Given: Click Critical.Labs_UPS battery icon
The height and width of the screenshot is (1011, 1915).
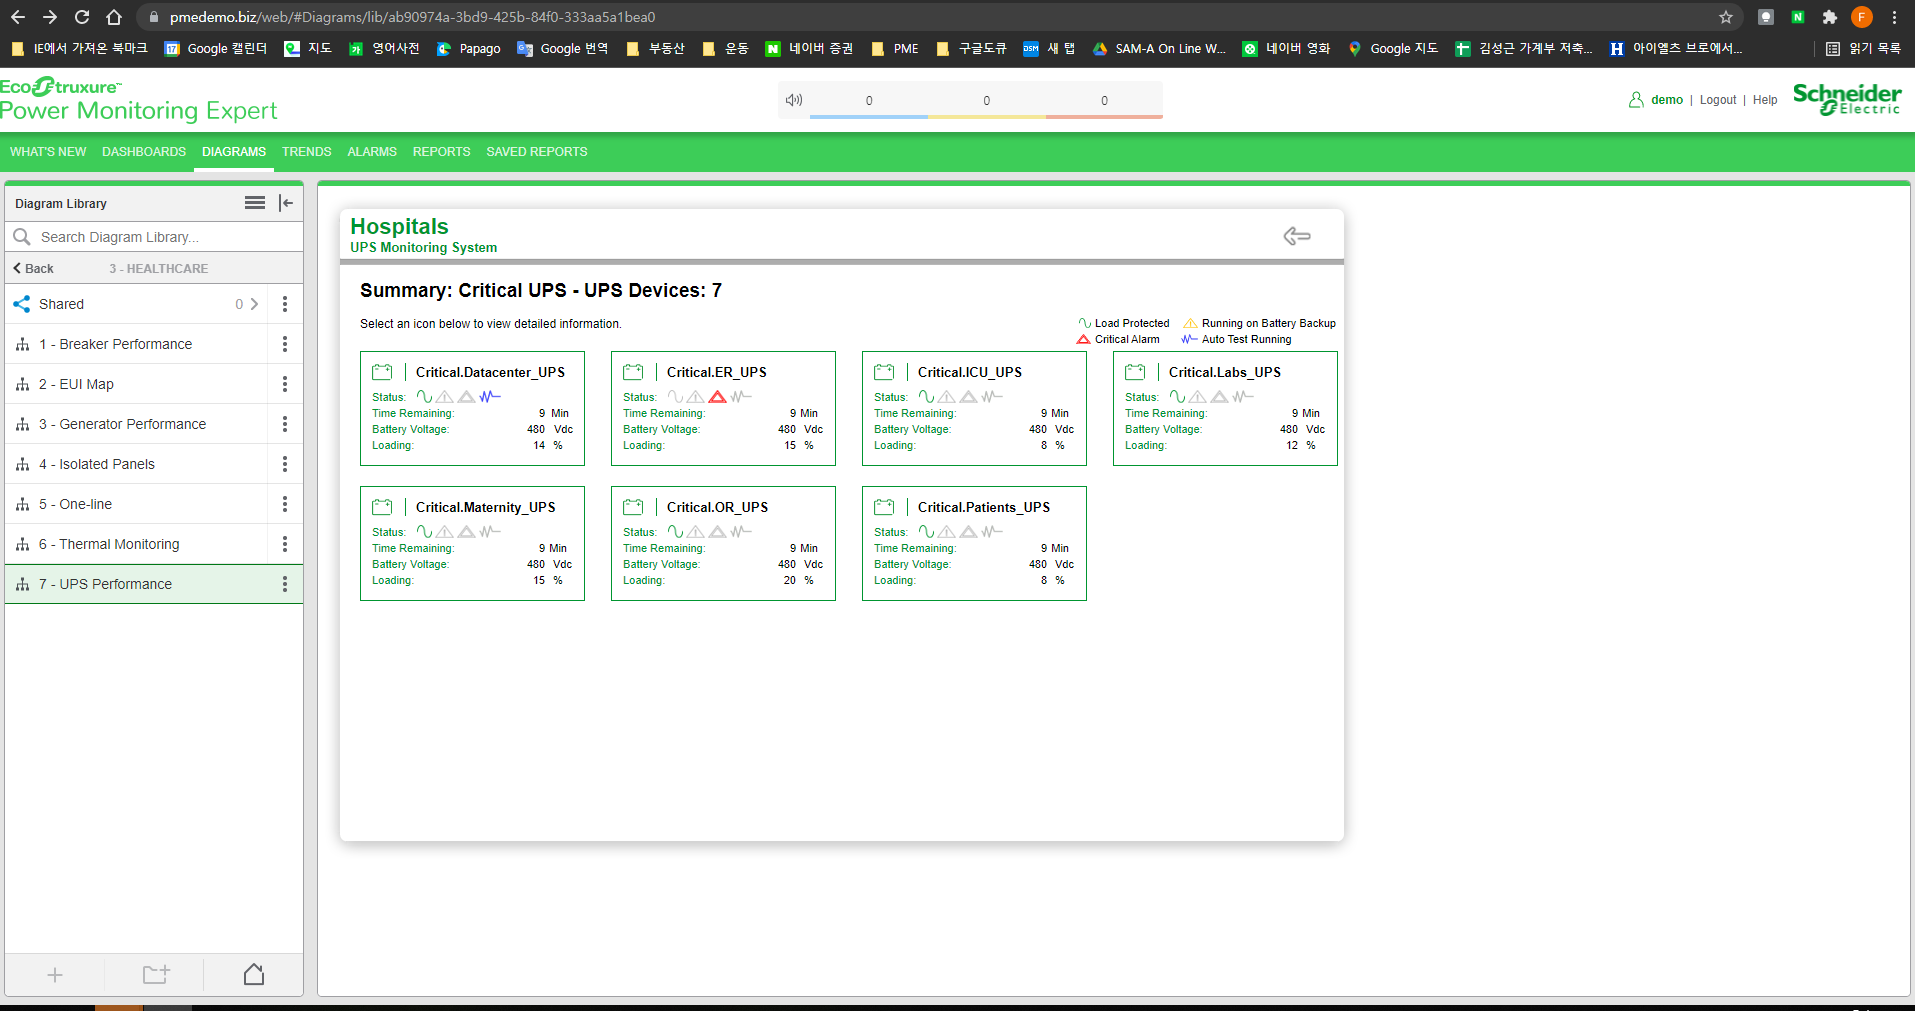Looking at the screenshot, I should [x=1135, y=372].
